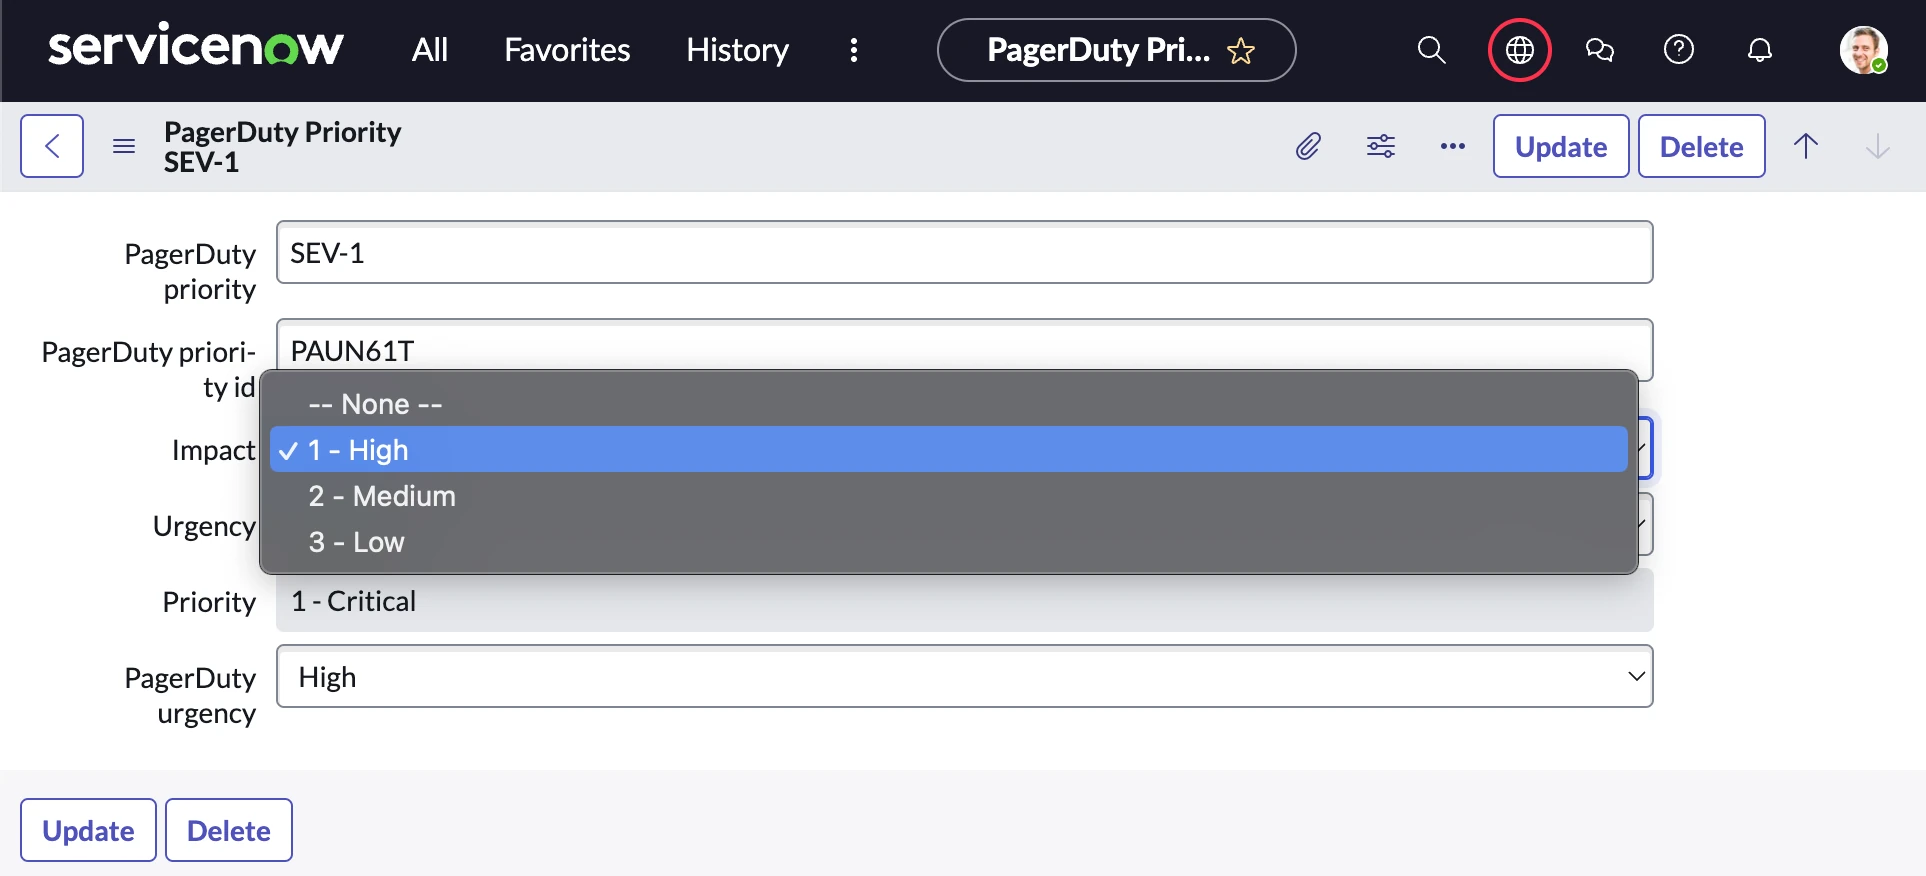Image resolution: width=1926 pixels, height=876 pixels.
Task: Open the personalize form sliders icon
Action: pyautogui.click(x=1381, y=146)
